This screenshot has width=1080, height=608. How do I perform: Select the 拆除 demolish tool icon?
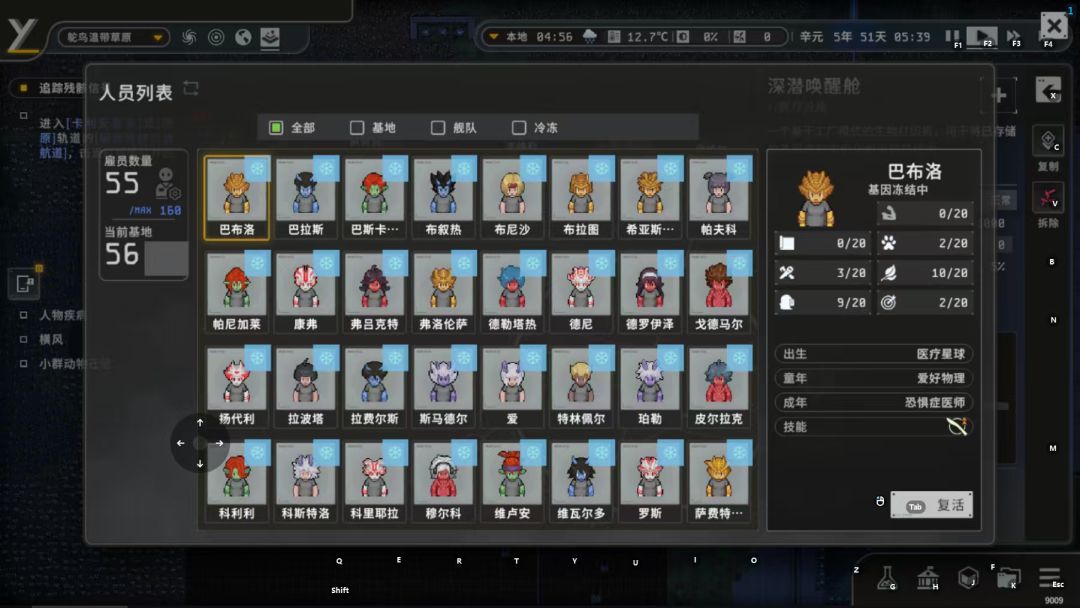pyautogui.click(x=1048, y=198)
